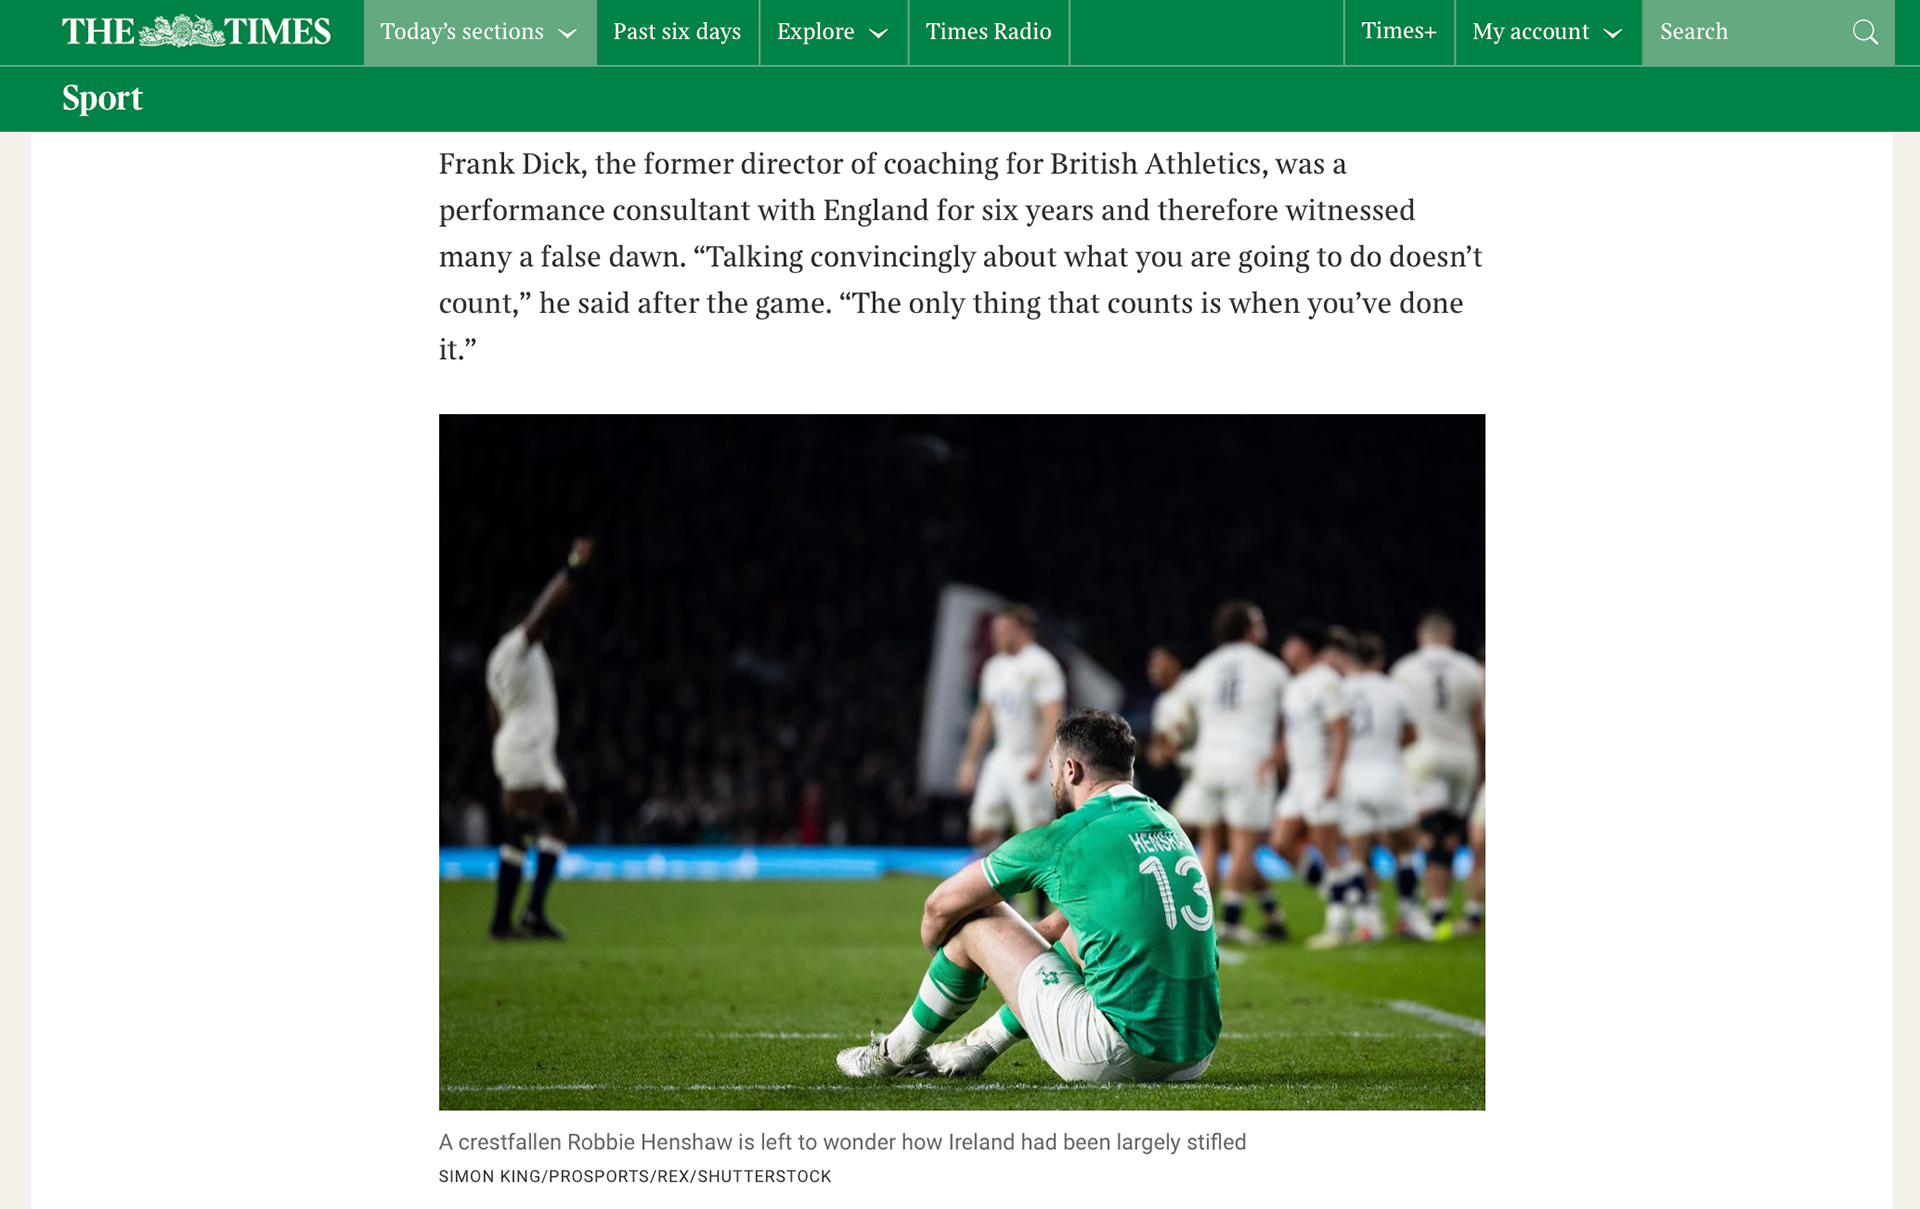The image size is (1920, 1209).
Task: Click the Frank Dick article paragraph
Action: 960,256
